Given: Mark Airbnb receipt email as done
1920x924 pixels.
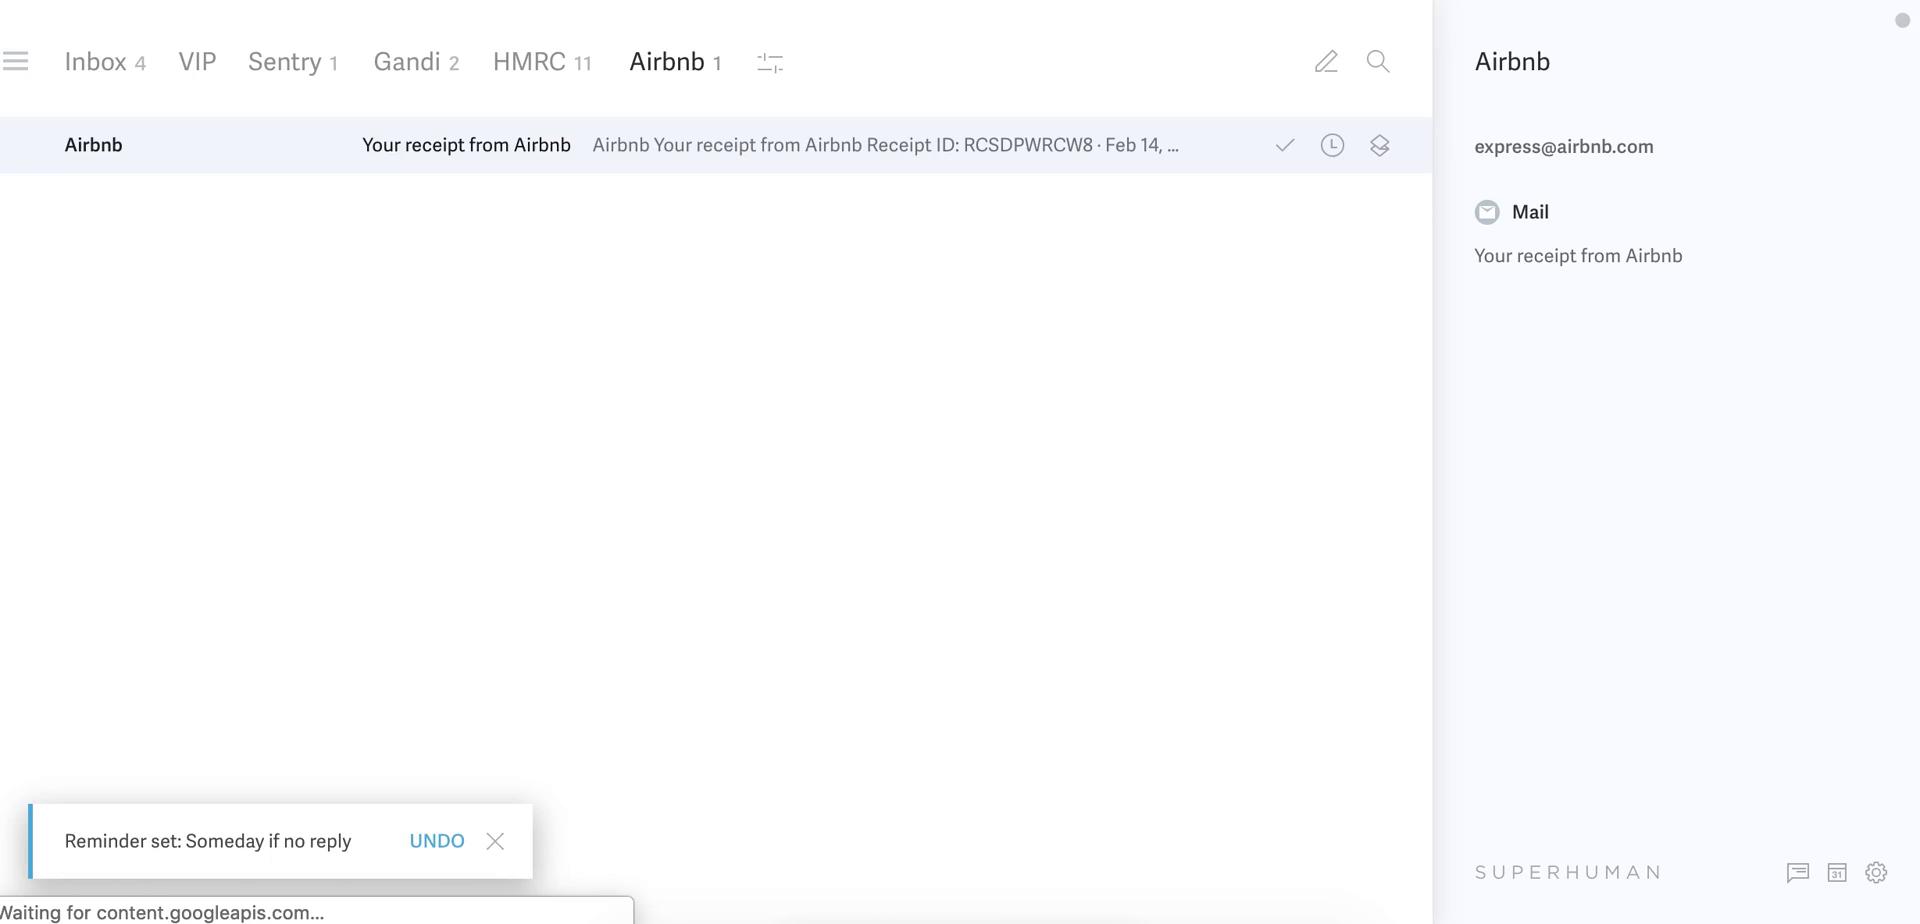Looking at the screenshot, I should tap(1285, 146).
